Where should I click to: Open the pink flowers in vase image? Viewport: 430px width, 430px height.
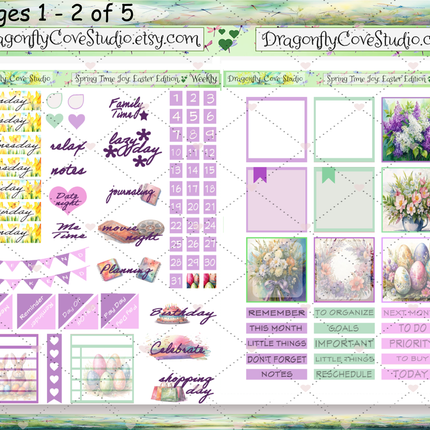point(406,199)
